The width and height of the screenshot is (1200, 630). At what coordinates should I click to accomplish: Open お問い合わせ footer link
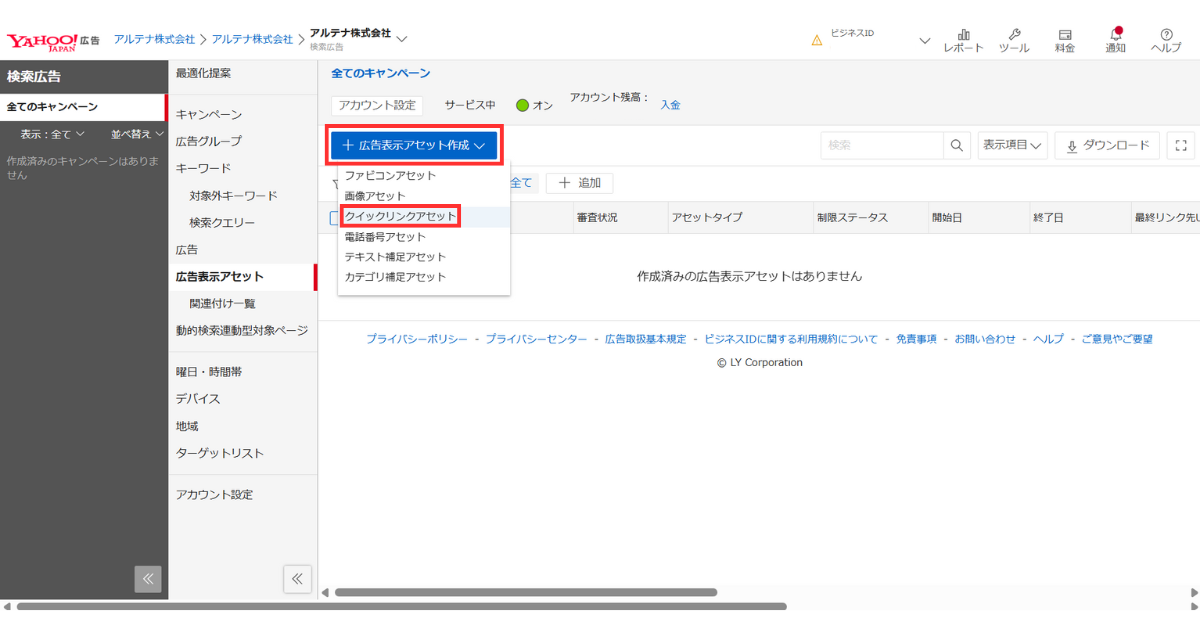(x=985, y=339)
